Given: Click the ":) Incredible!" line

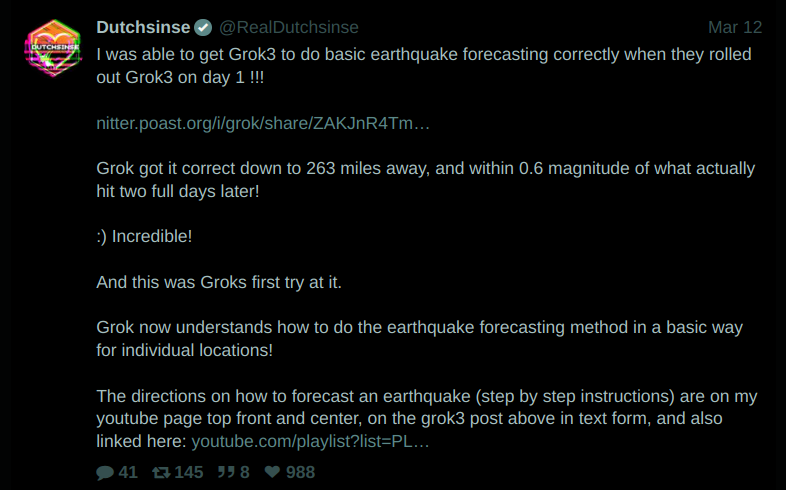Looking at the screenshot, I should [144, 236].
